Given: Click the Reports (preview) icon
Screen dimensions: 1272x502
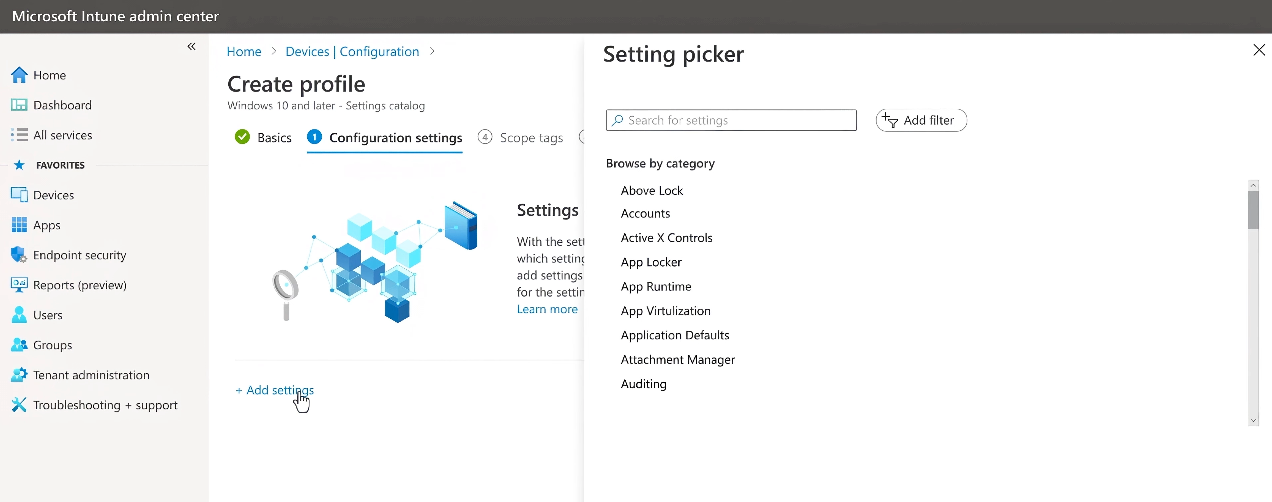Looking at the screenshot, I should click(x=18, y=285).
